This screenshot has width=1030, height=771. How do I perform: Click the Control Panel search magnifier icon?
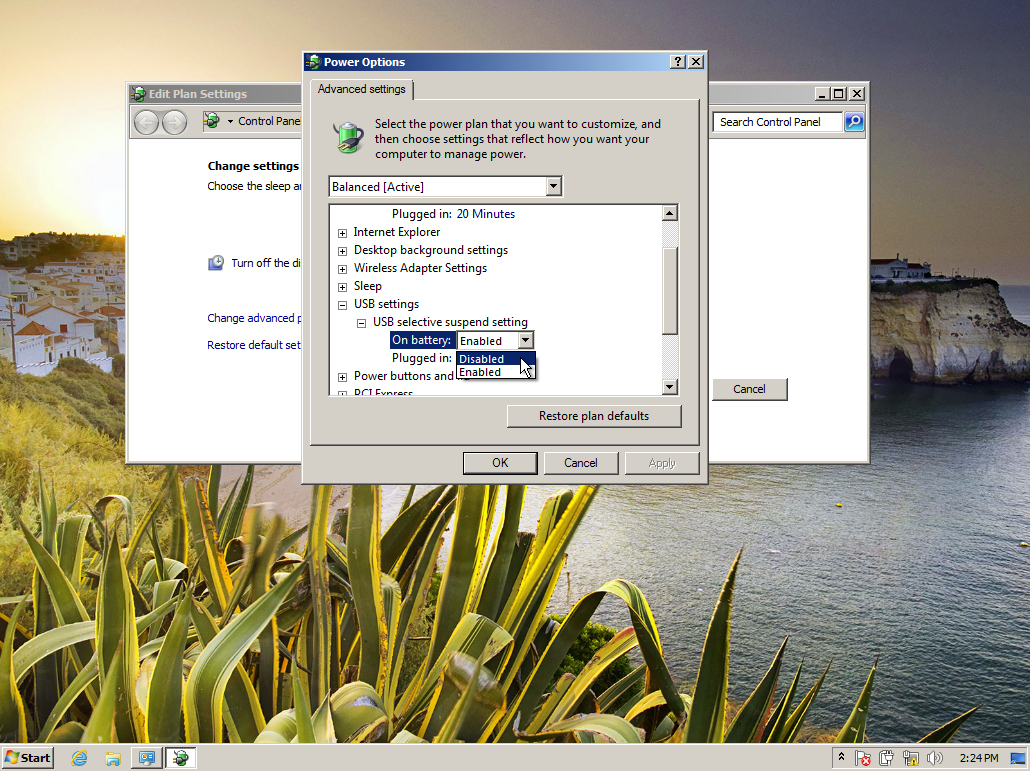[854, 122]
